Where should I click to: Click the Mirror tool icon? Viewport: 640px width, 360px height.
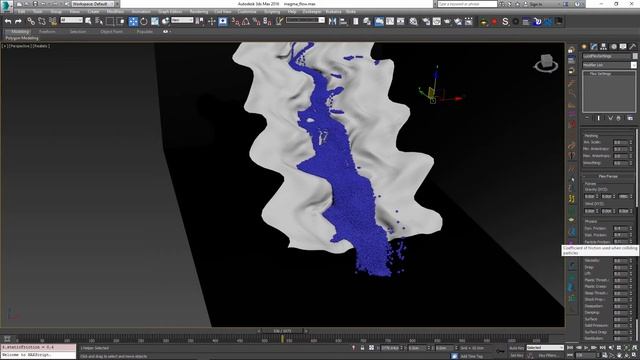point(332,21)
